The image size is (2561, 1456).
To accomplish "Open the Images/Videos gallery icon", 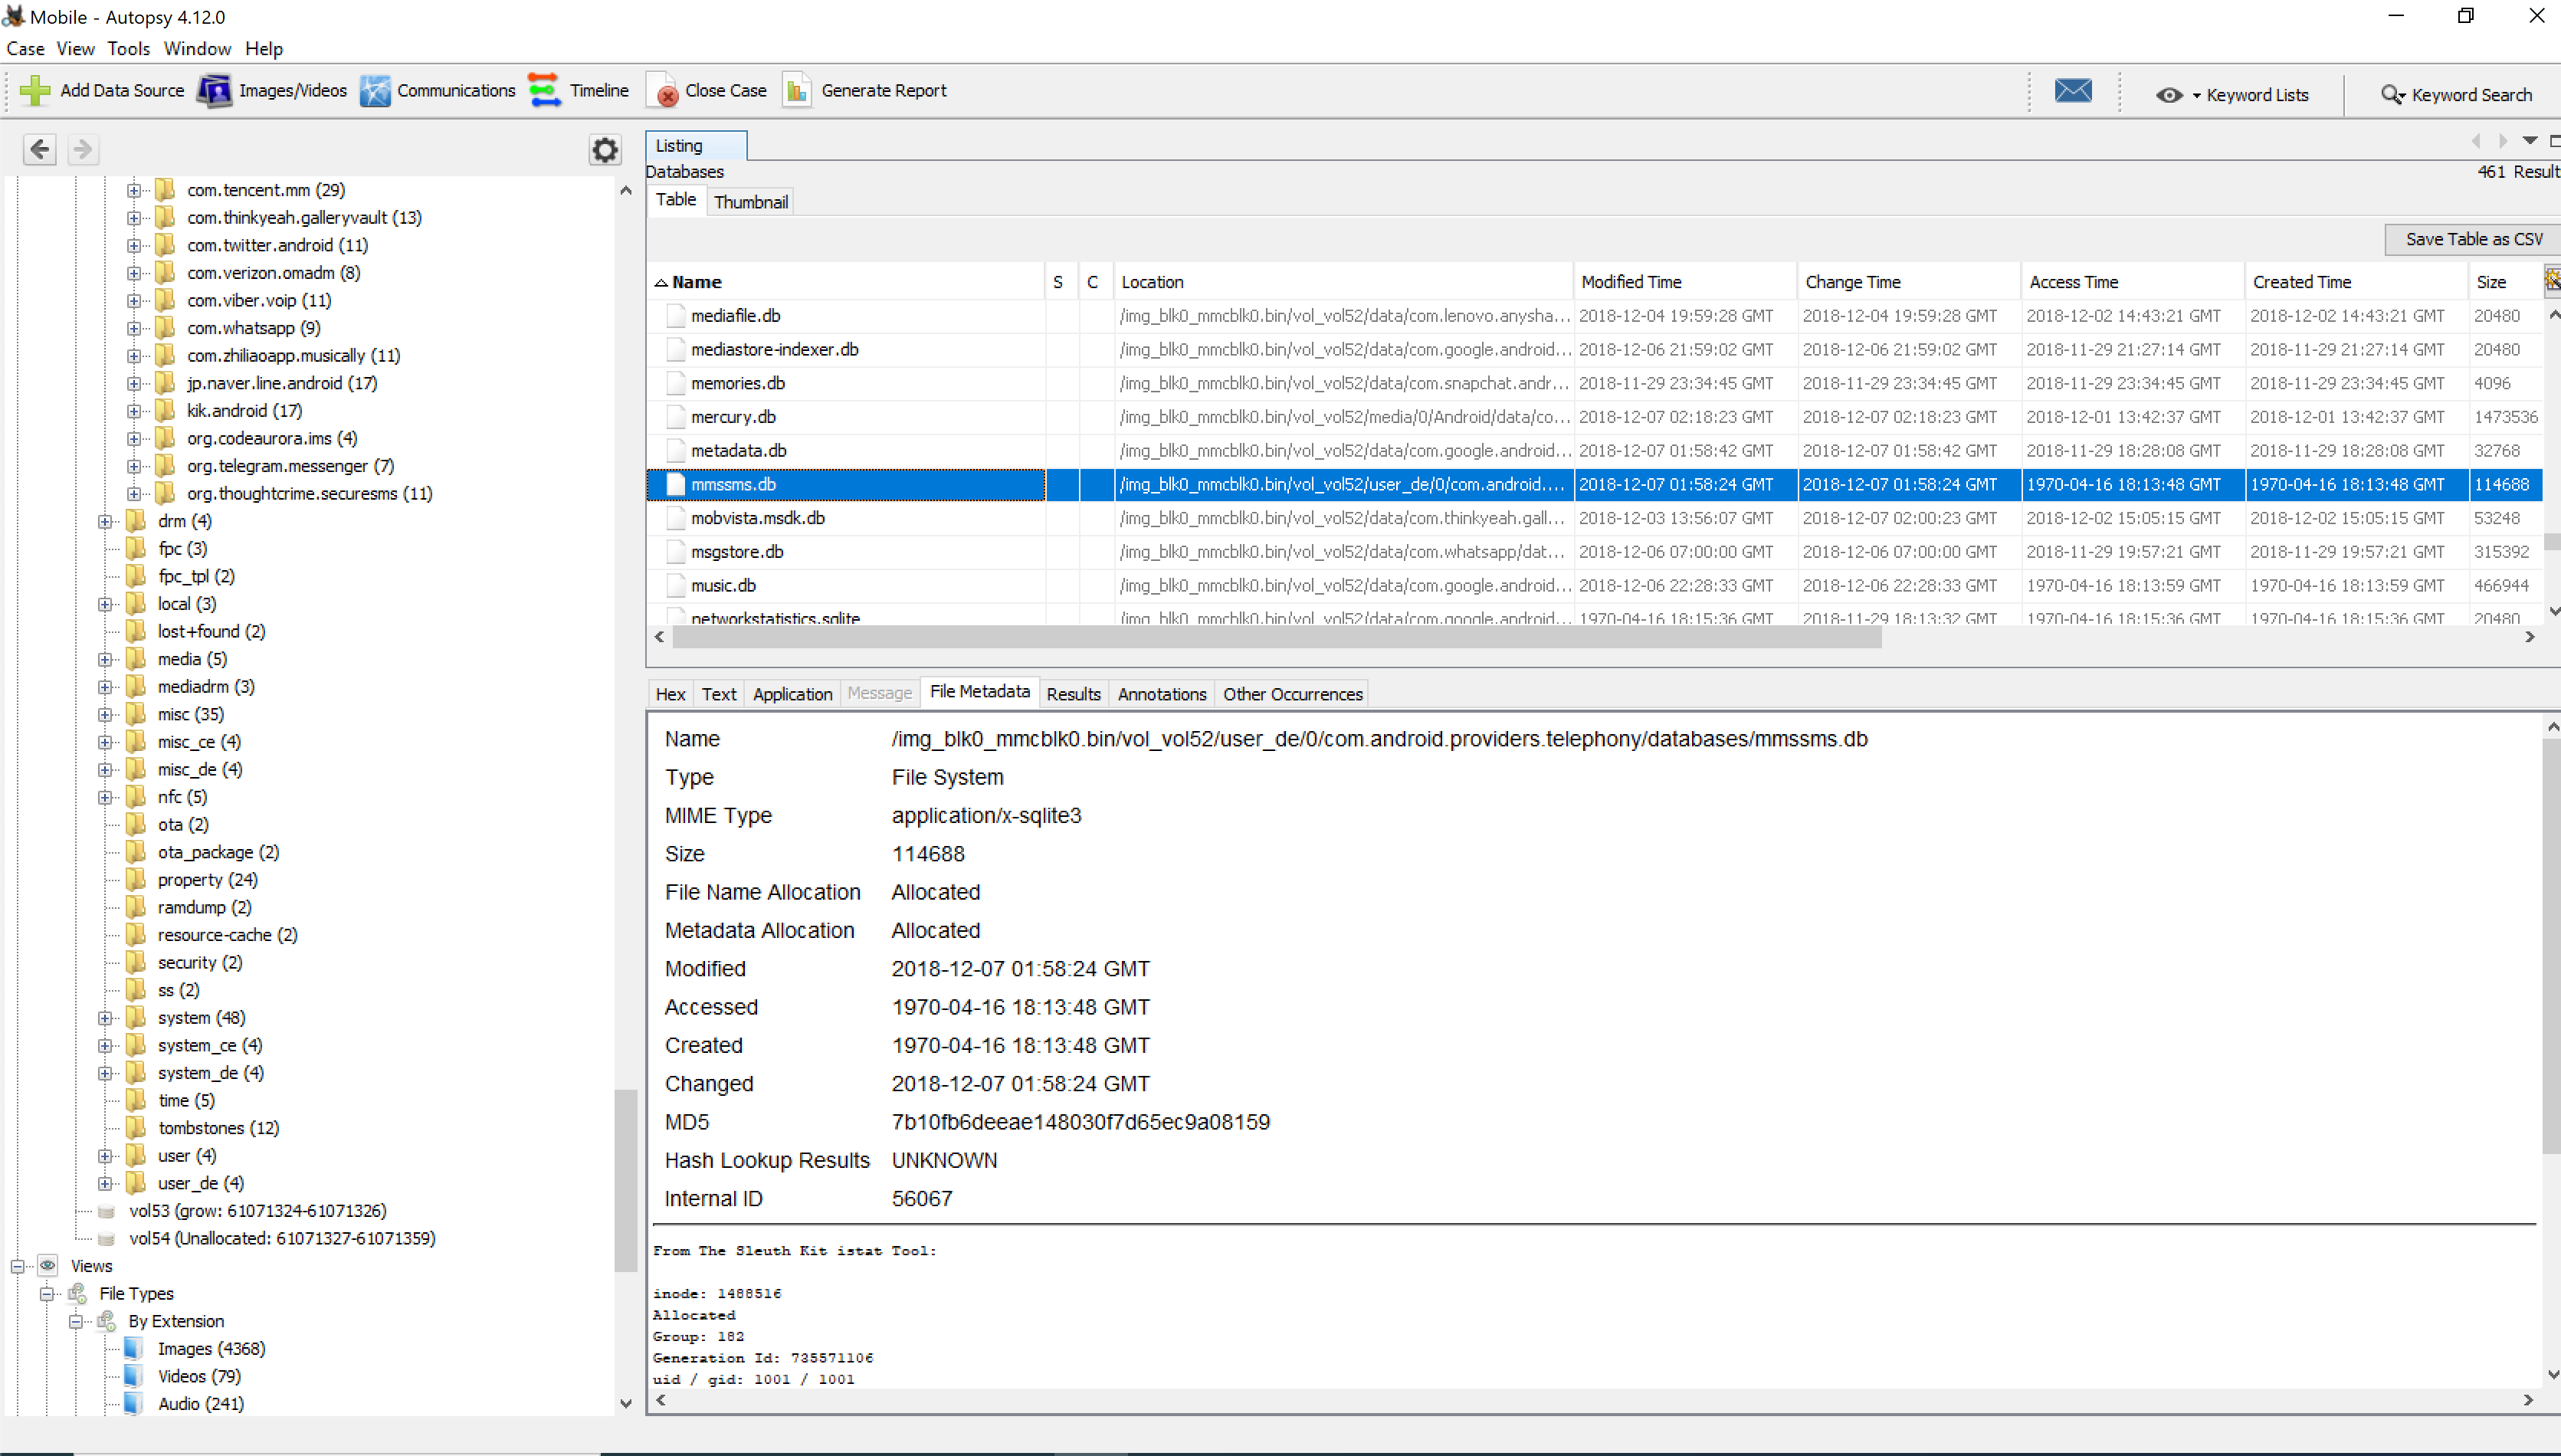I will tap(214, 91).
